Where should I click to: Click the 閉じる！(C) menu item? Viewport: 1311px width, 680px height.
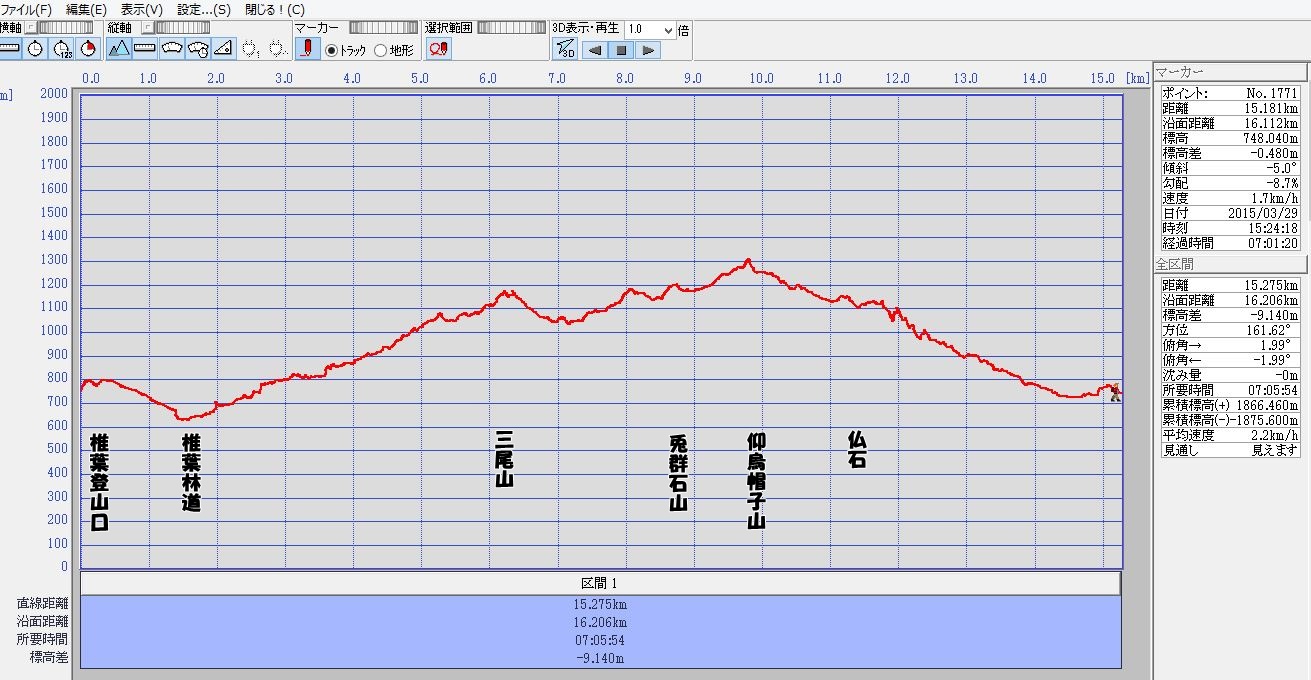click(x=274, y=9)
